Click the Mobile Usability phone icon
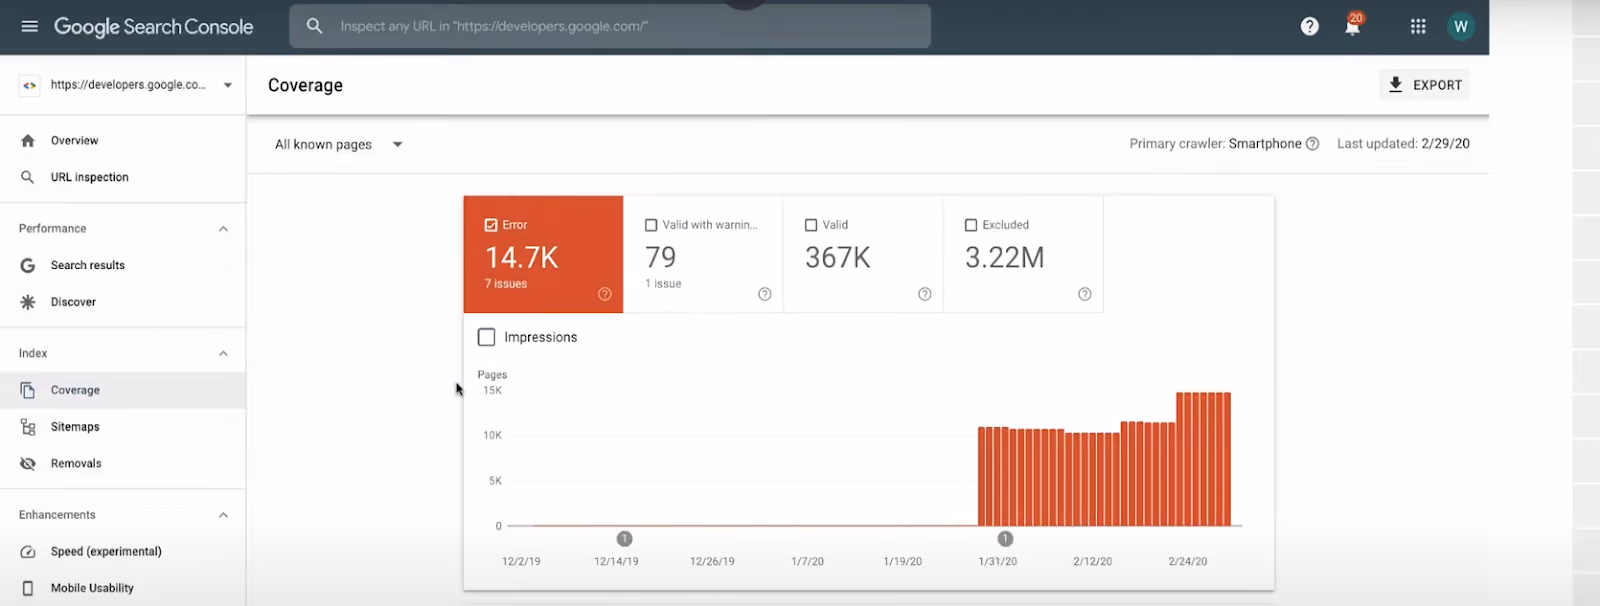Viewport: 1600px width, 606px height. [x=28, y=588]
